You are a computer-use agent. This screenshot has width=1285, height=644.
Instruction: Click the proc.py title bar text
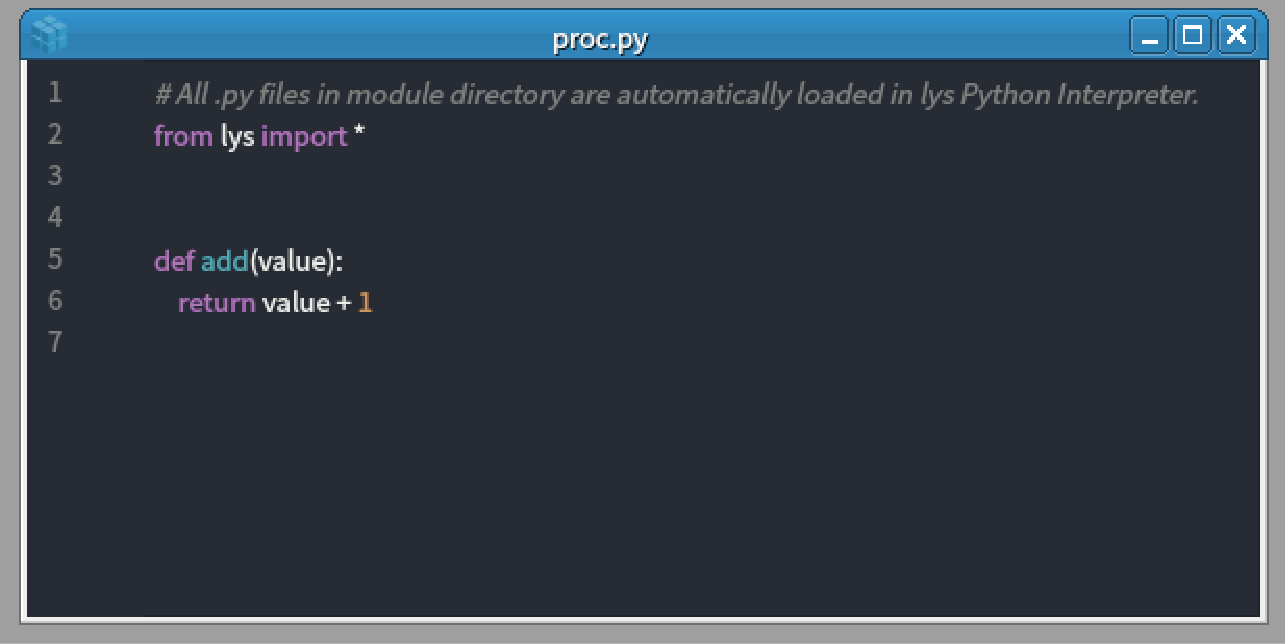[x=600, y=39]
